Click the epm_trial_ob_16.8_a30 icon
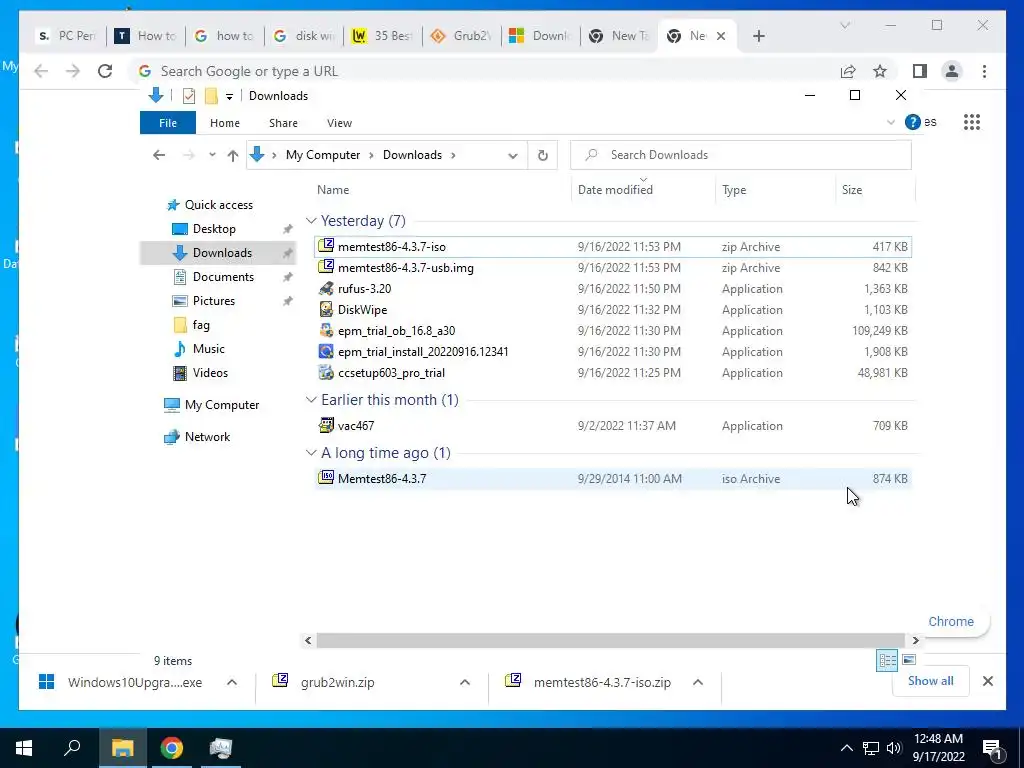 coord(326,330)
